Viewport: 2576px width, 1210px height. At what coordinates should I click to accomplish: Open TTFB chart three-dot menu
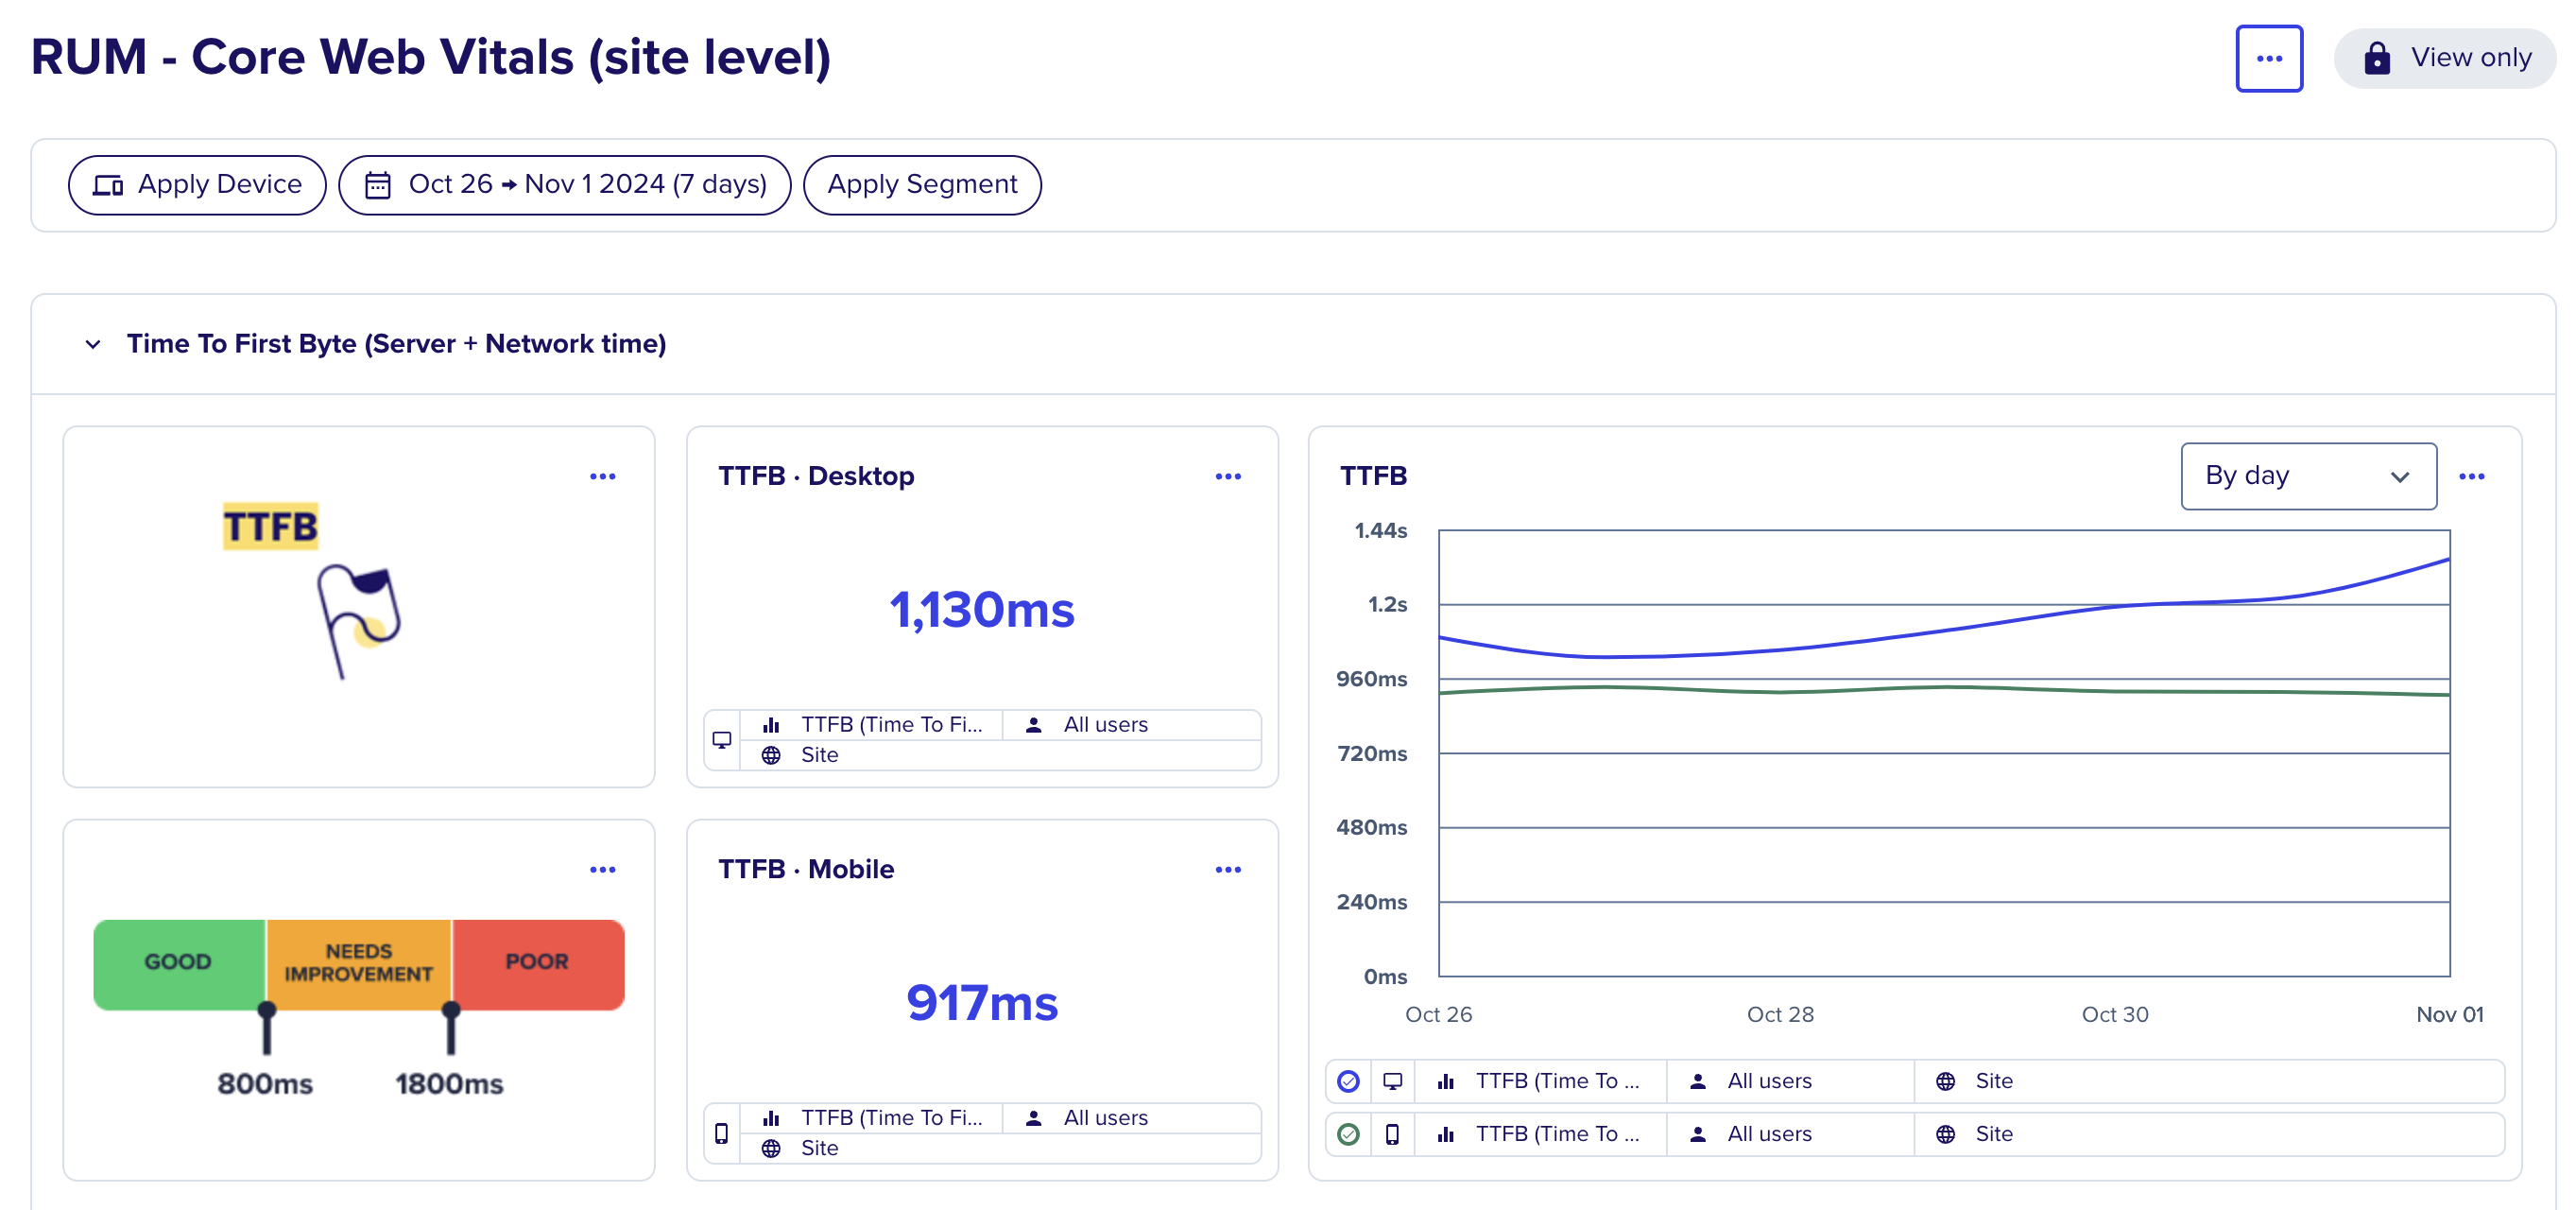click(2471, 476)
